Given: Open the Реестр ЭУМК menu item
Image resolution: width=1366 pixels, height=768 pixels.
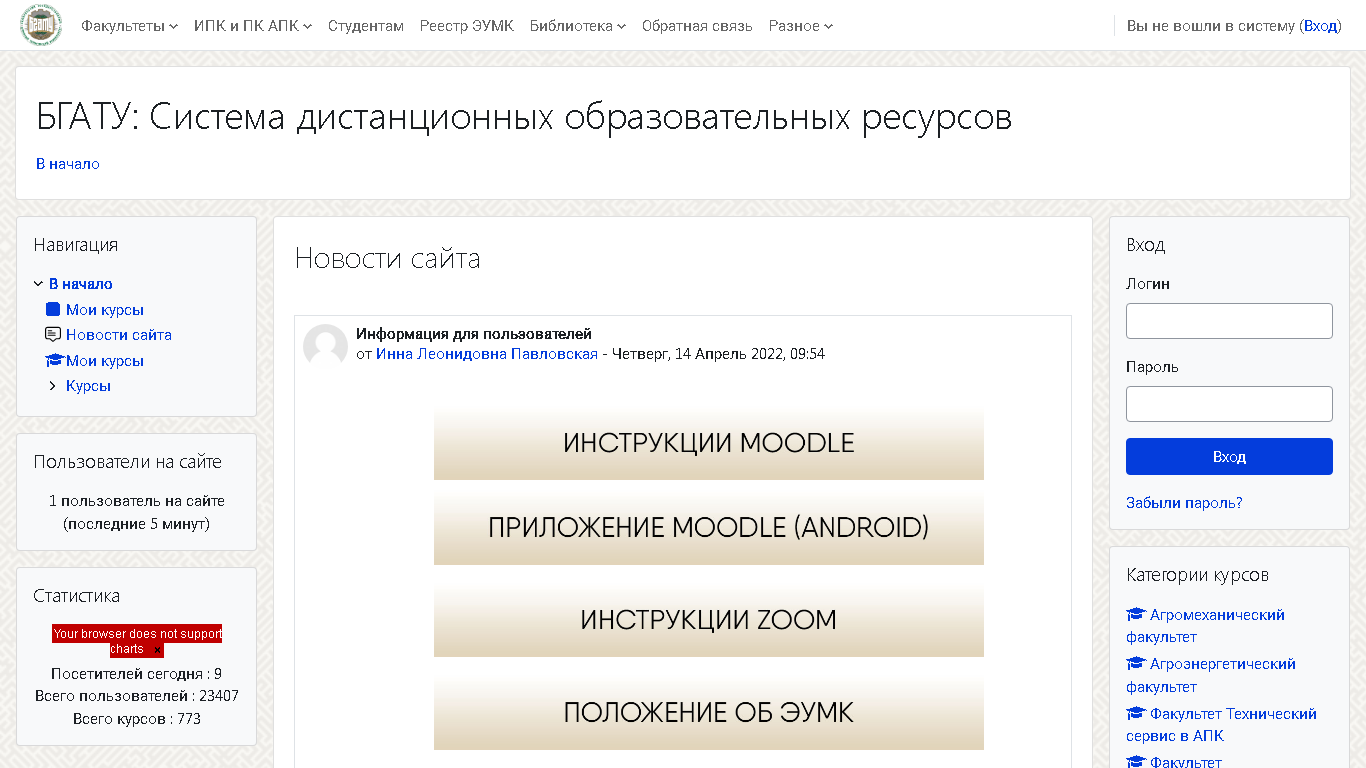Looking at the screenshot, I should (x=467, y=26).
